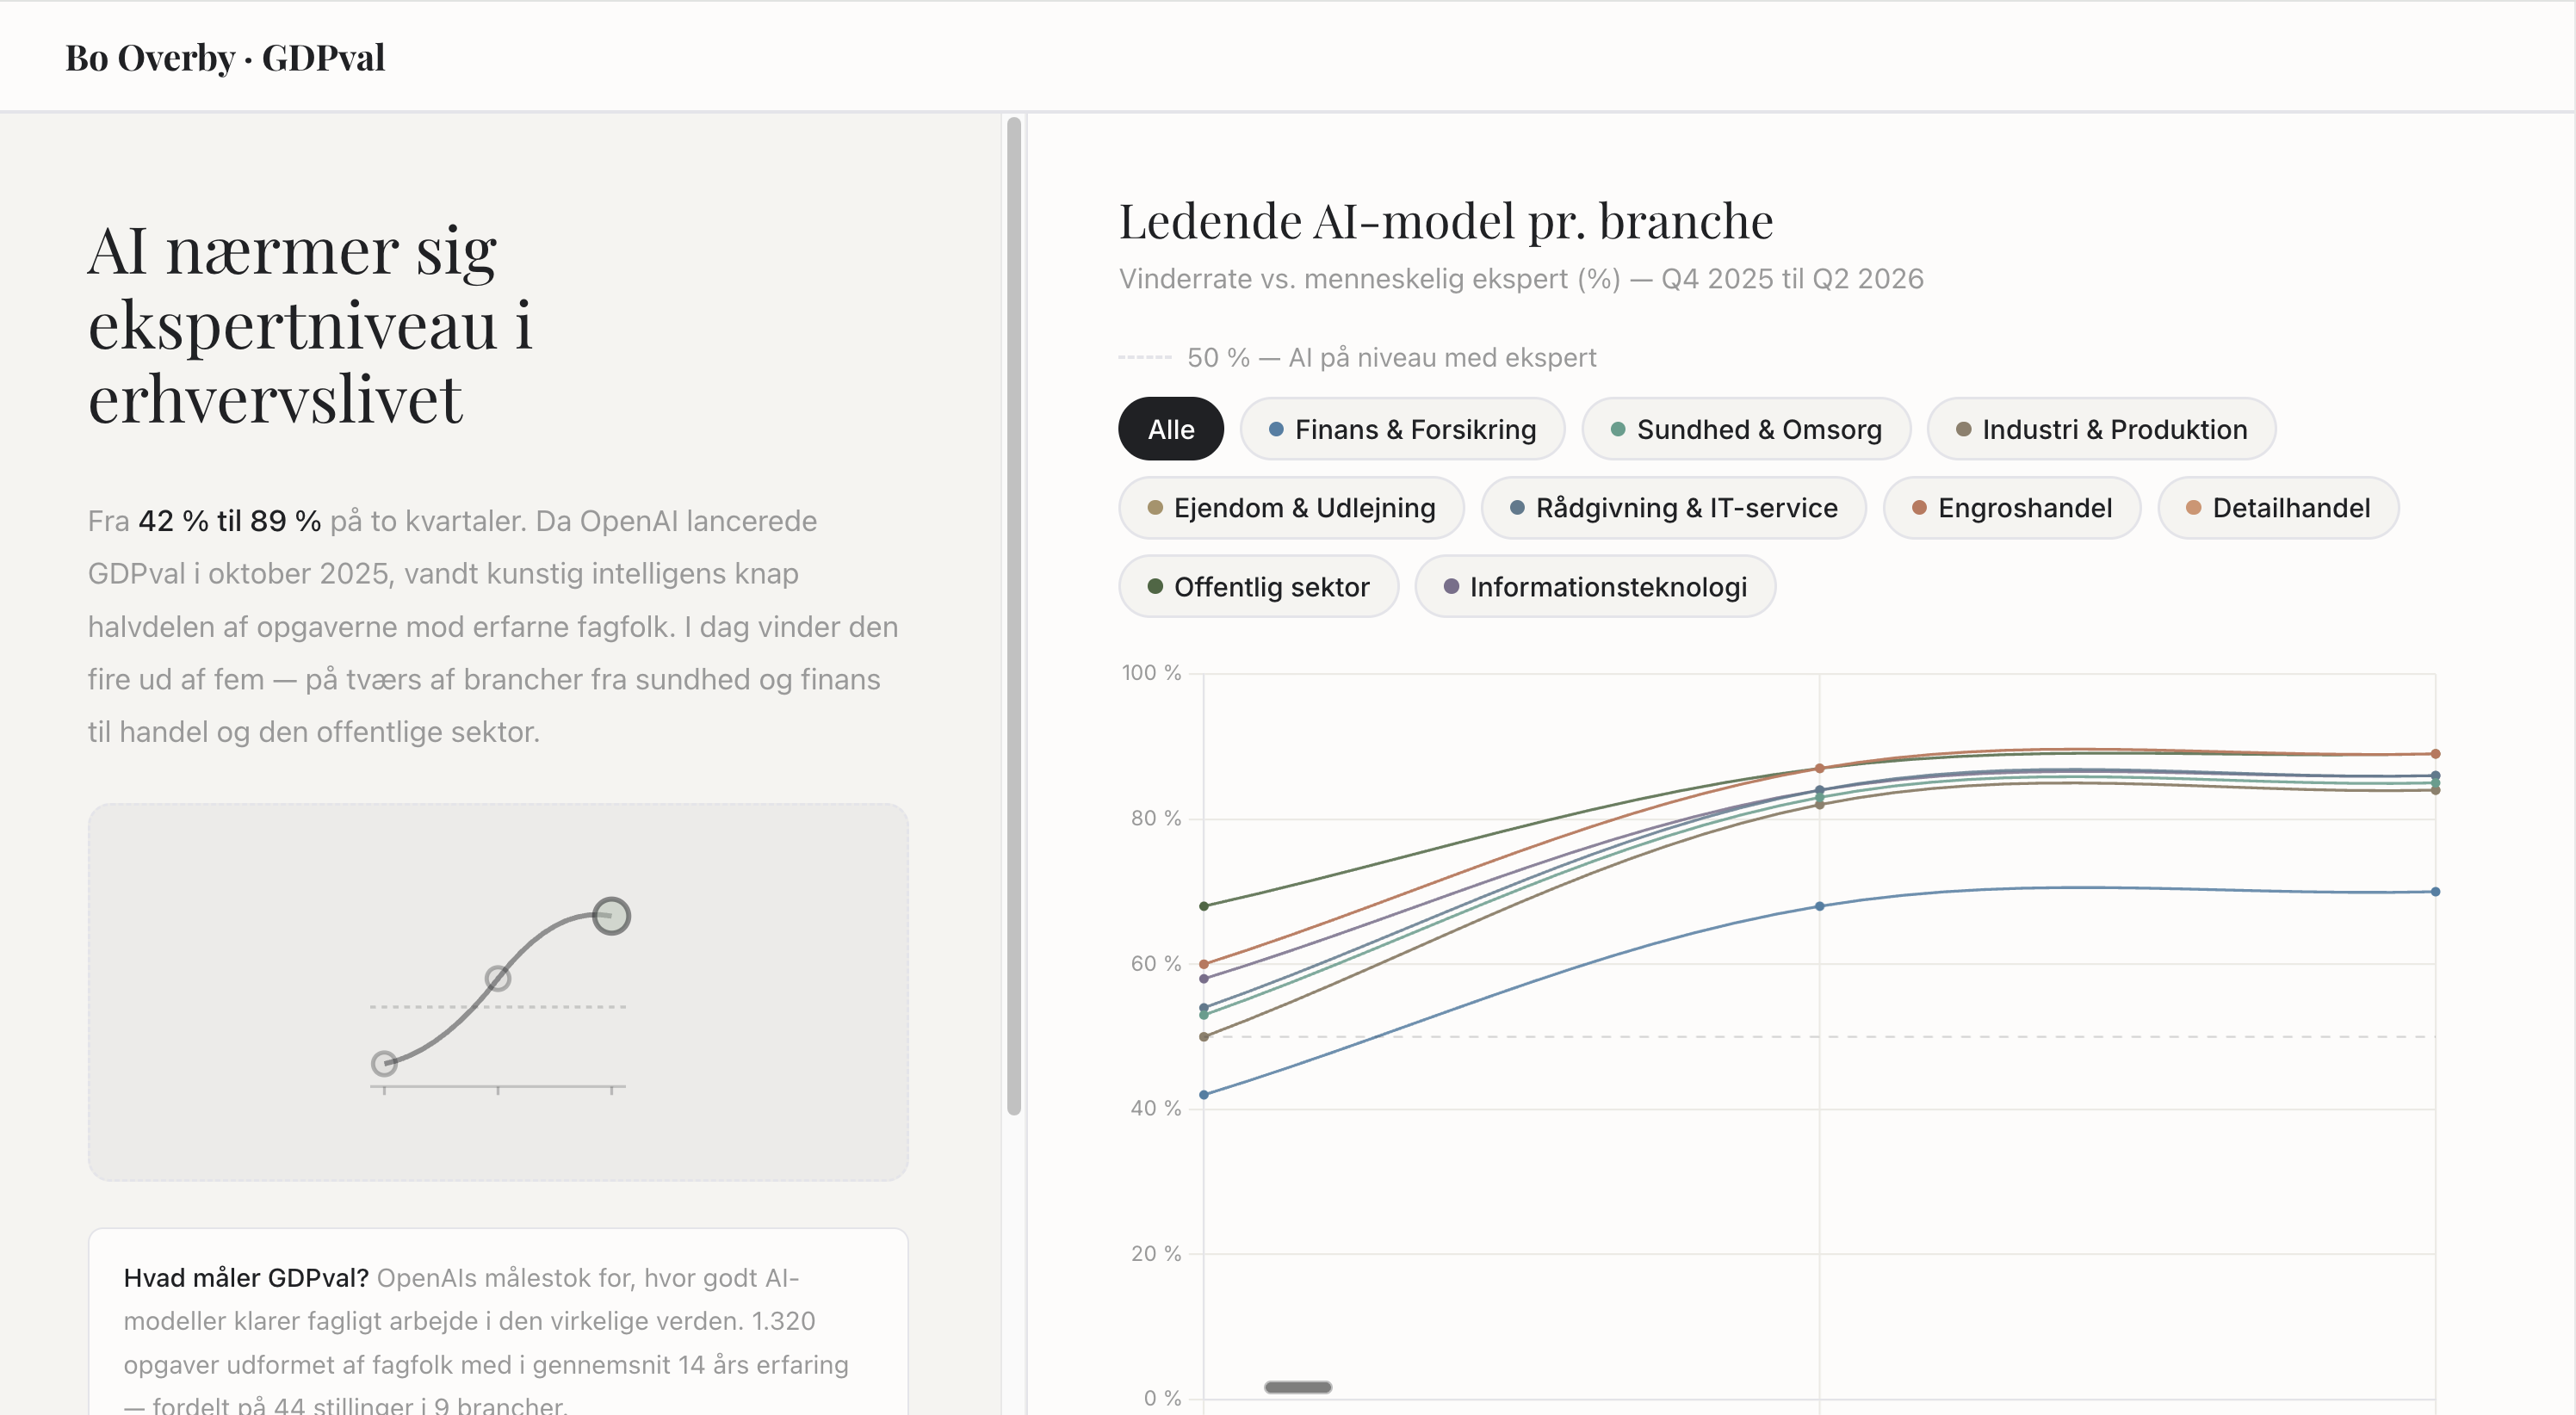Click the Offentlig sektor green dot
Screen dimensions: 2576x1415
tap(1155, 587)
